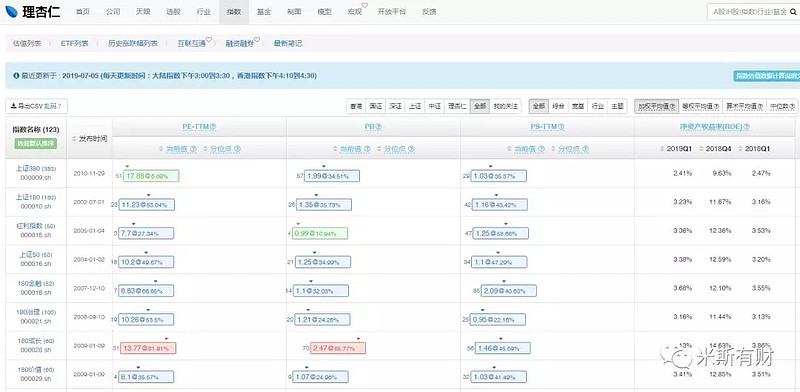The image size is (800, 392).
Task: Switch to 历史涨跌幅列表 sub-tab
Action: click(133, 43)
